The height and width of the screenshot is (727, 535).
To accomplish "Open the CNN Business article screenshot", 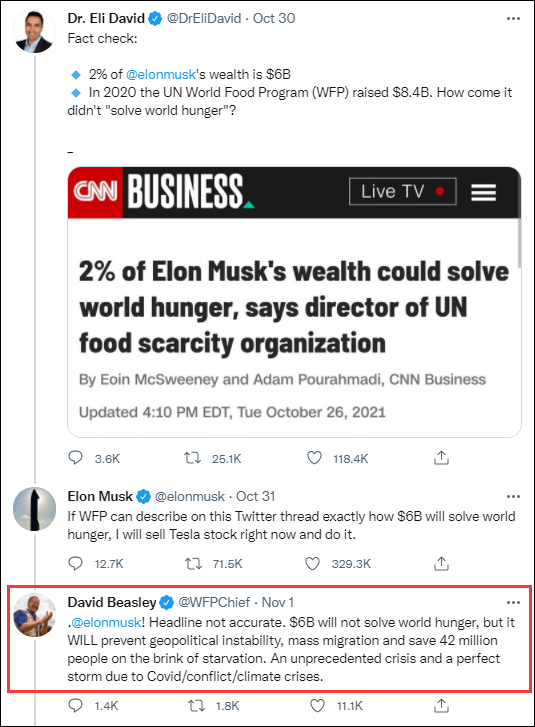I will (294, 302).
